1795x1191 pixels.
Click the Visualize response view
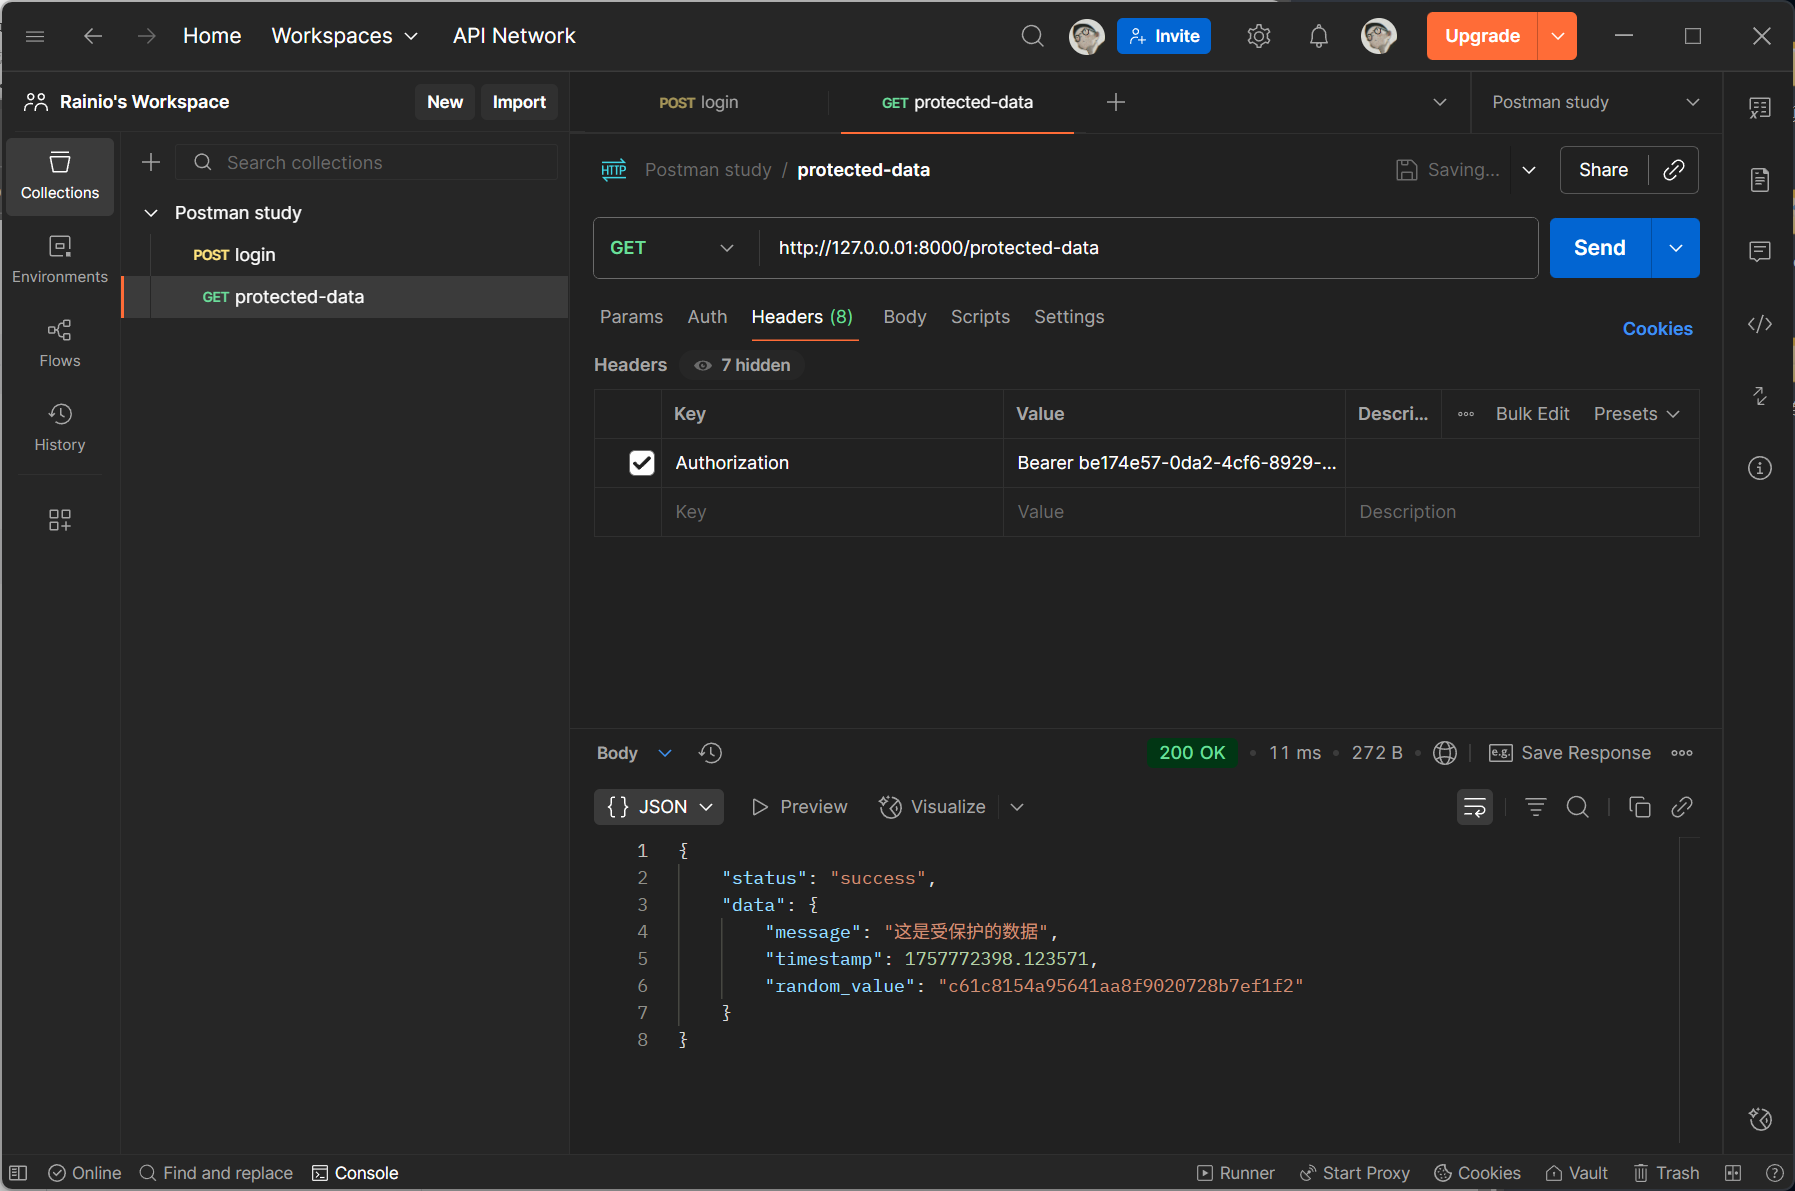932,807
